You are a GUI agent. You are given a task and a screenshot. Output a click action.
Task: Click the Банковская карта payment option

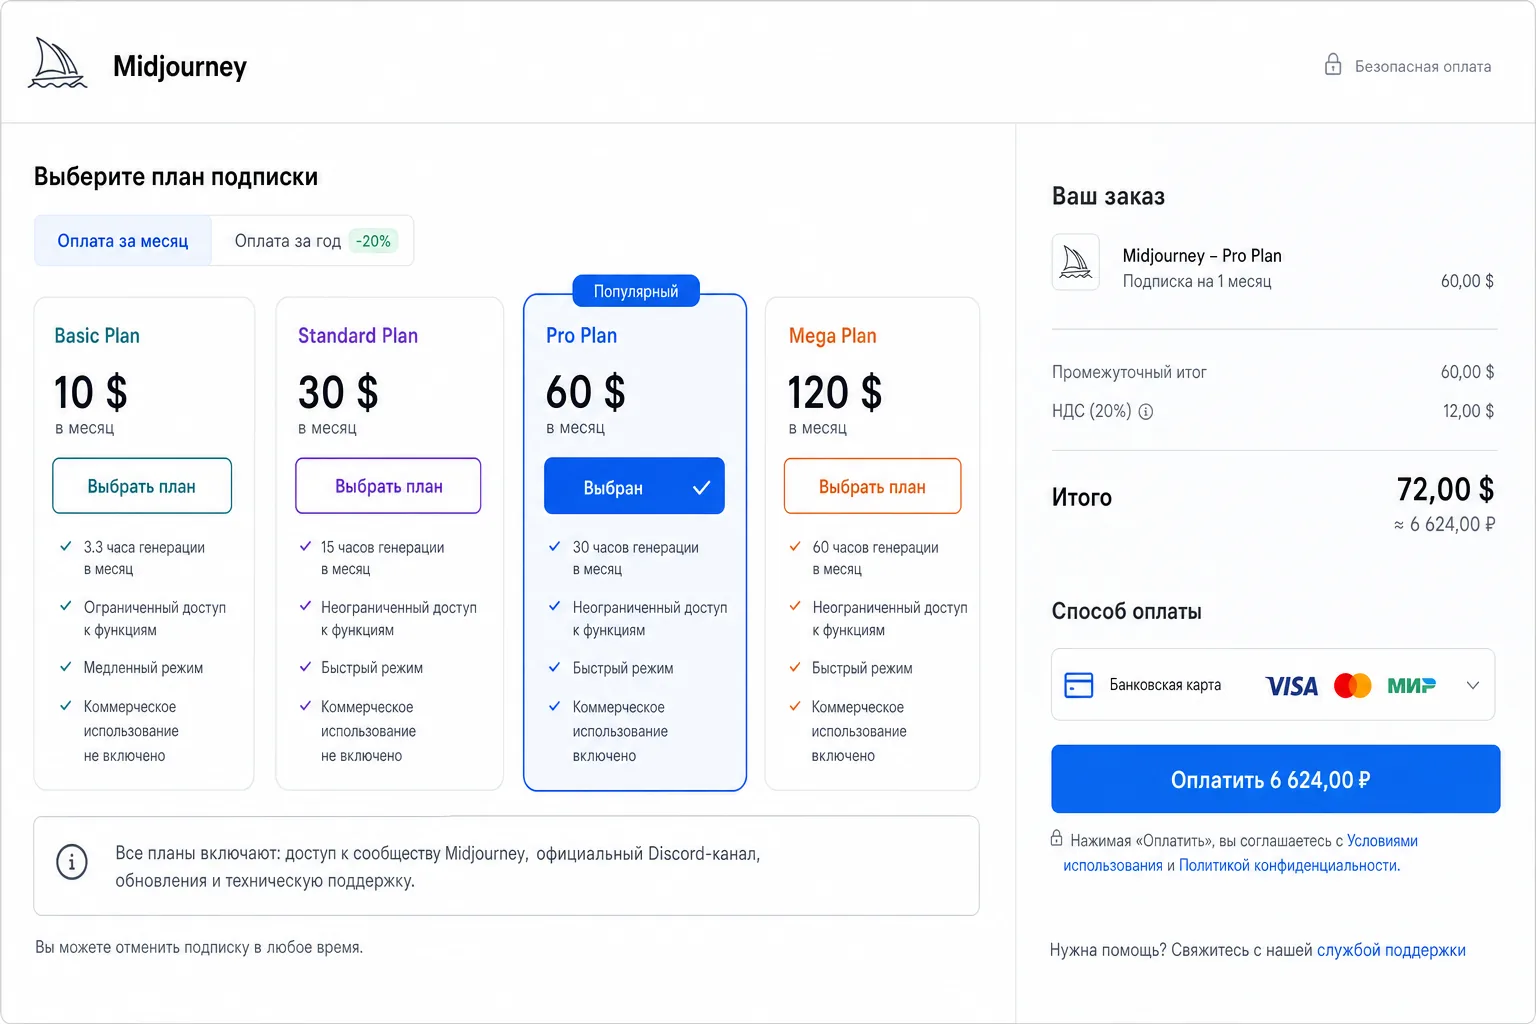coord(1273,685)
